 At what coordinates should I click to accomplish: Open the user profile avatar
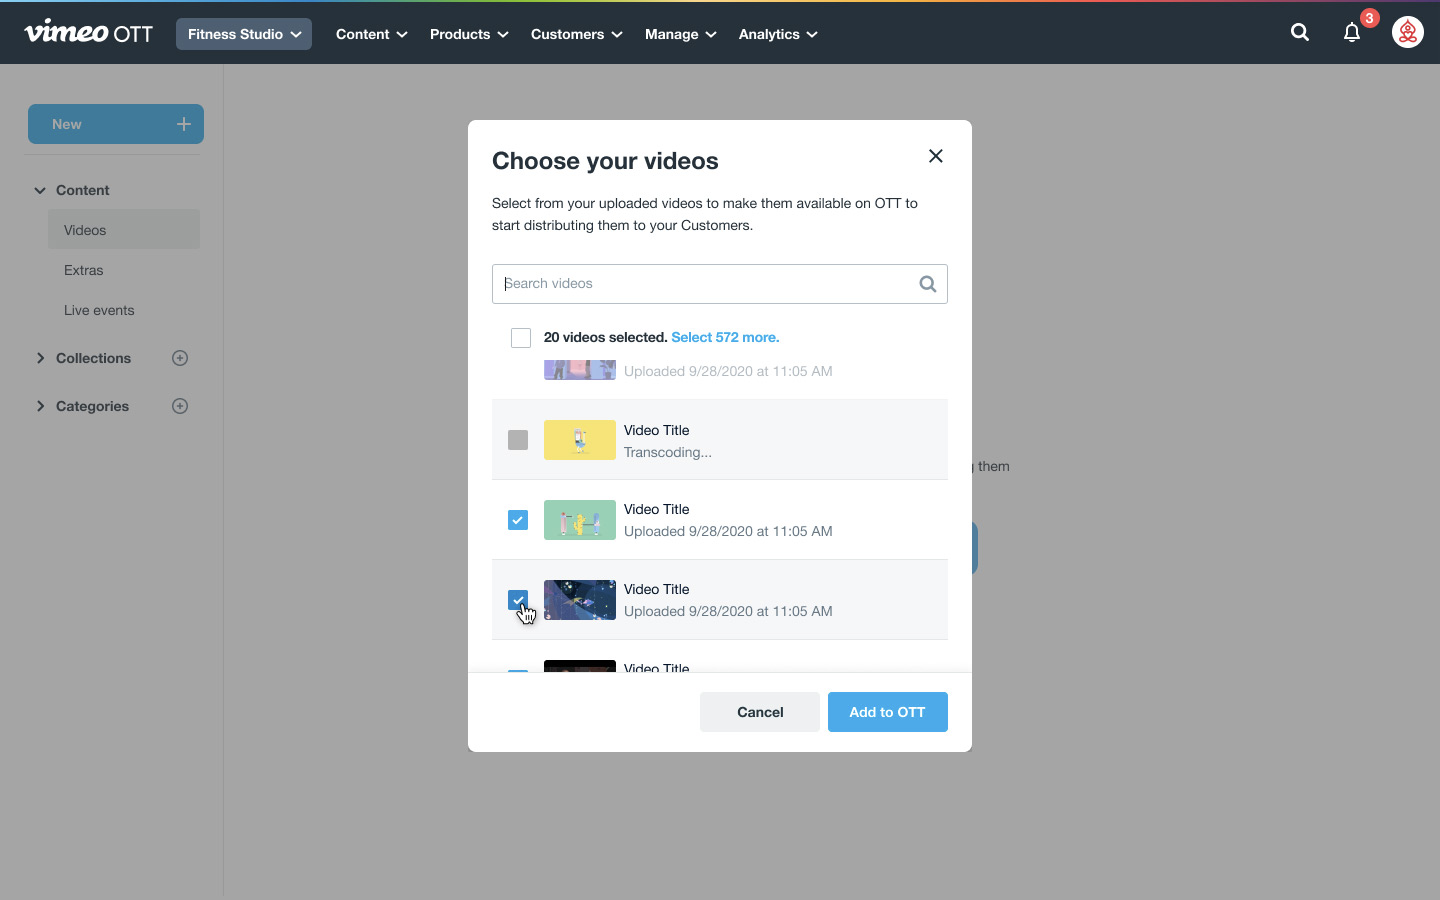point(1407,33)
